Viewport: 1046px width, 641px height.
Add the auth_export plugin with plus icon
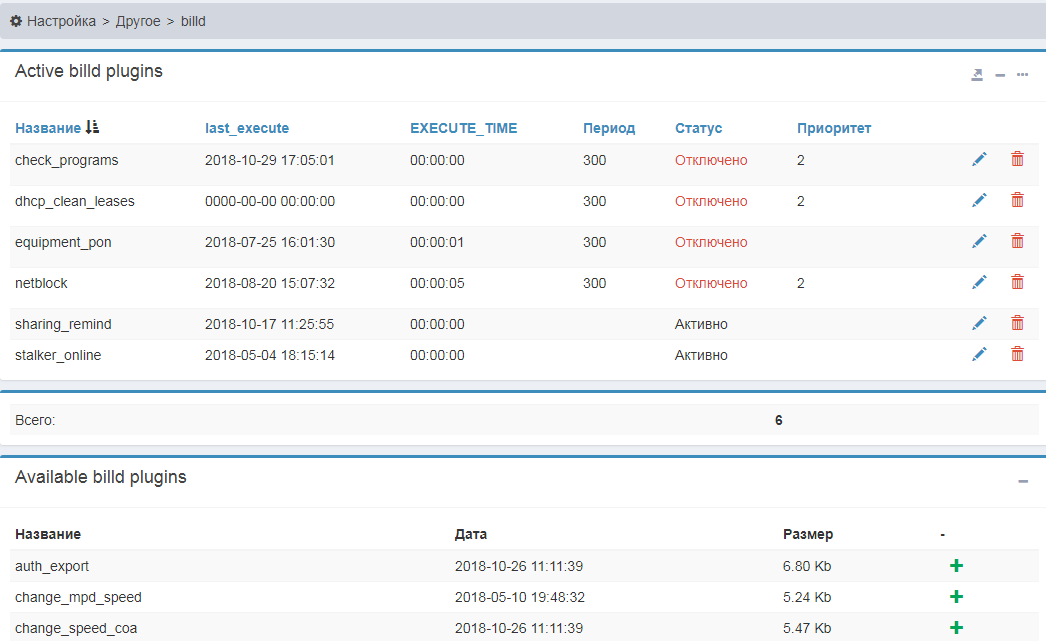[x=956, y=566]
